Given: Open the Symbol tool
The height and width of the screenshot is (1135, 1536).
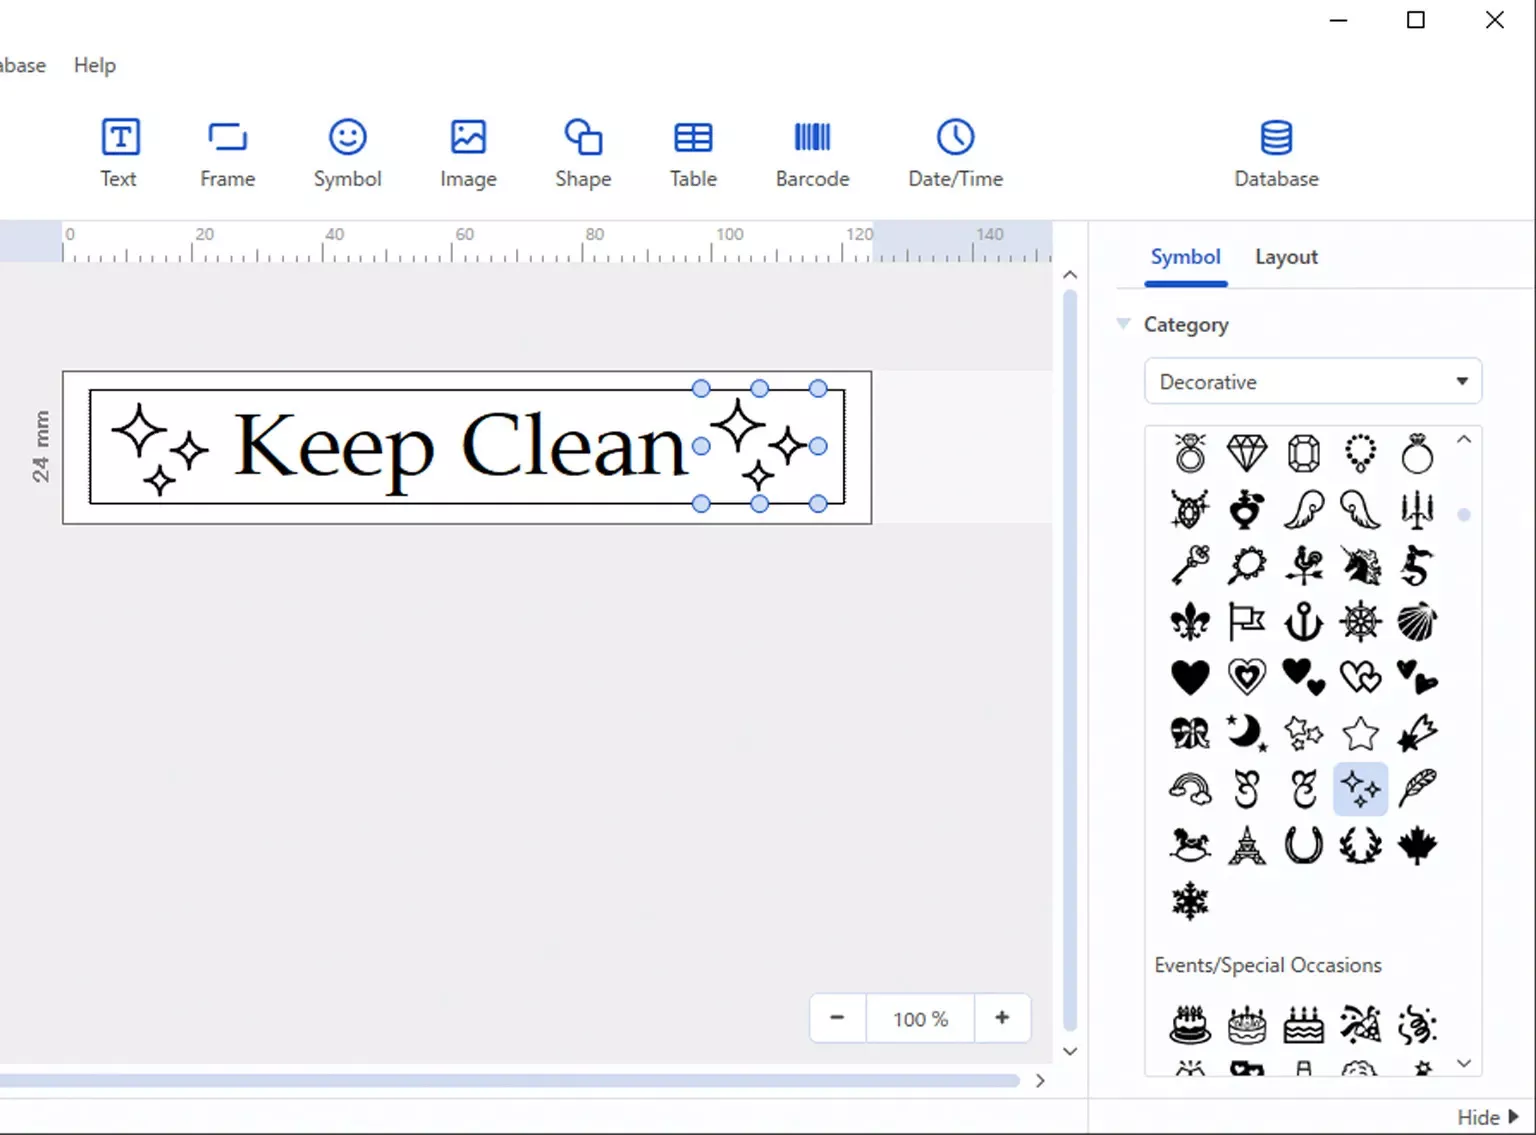Looking at the screenshot, I should (347, 152).
